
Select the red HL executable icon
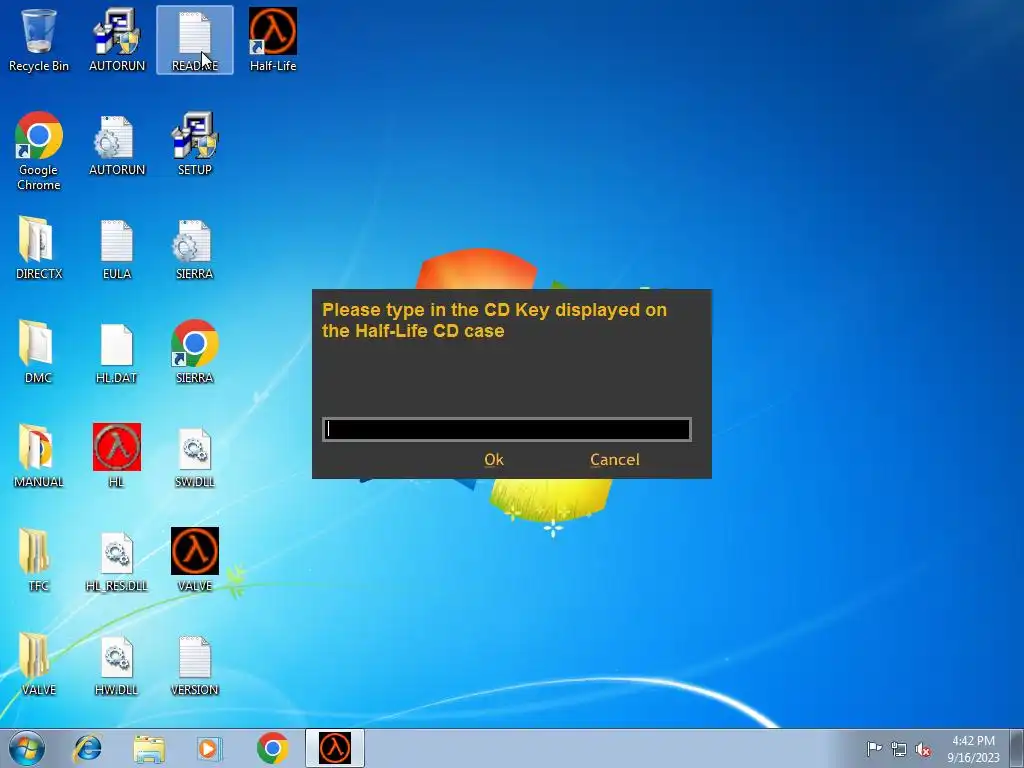(x=117, y=456)
